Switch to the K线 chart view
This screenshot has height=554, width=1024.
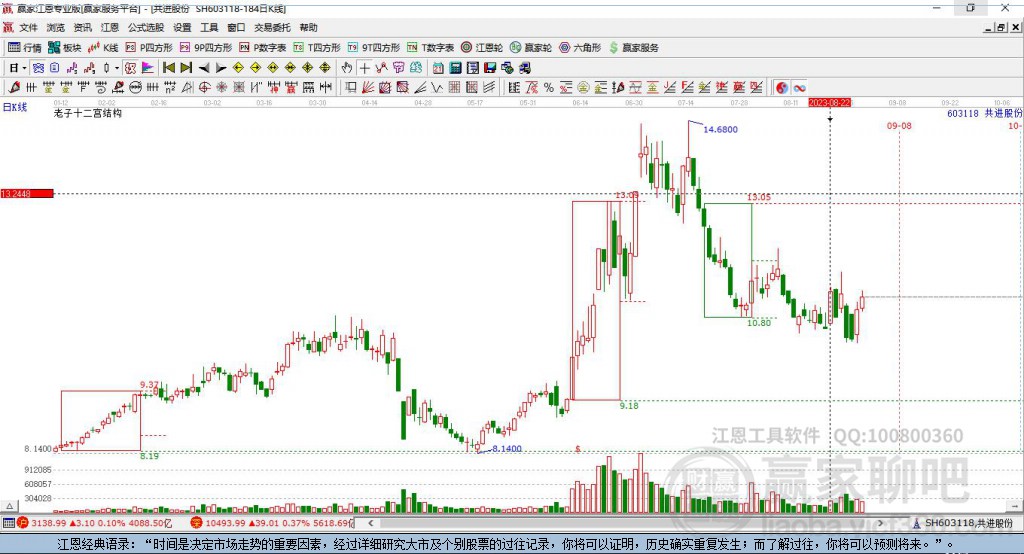(x=103, y=48)
